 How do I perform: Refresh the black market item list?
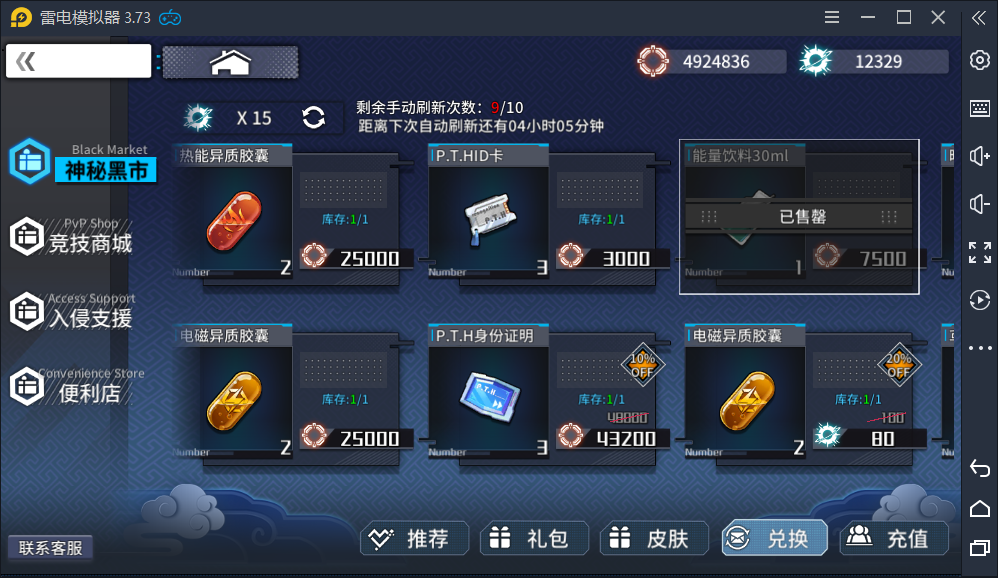[313, 117]
